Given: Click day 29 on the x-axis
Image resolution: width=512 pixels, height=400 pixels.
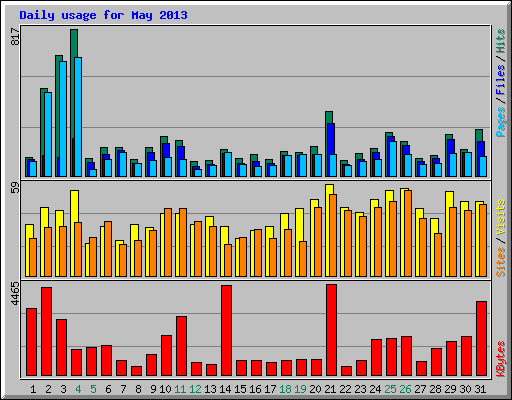Looking at the screenshot, I should pos(450,389).
